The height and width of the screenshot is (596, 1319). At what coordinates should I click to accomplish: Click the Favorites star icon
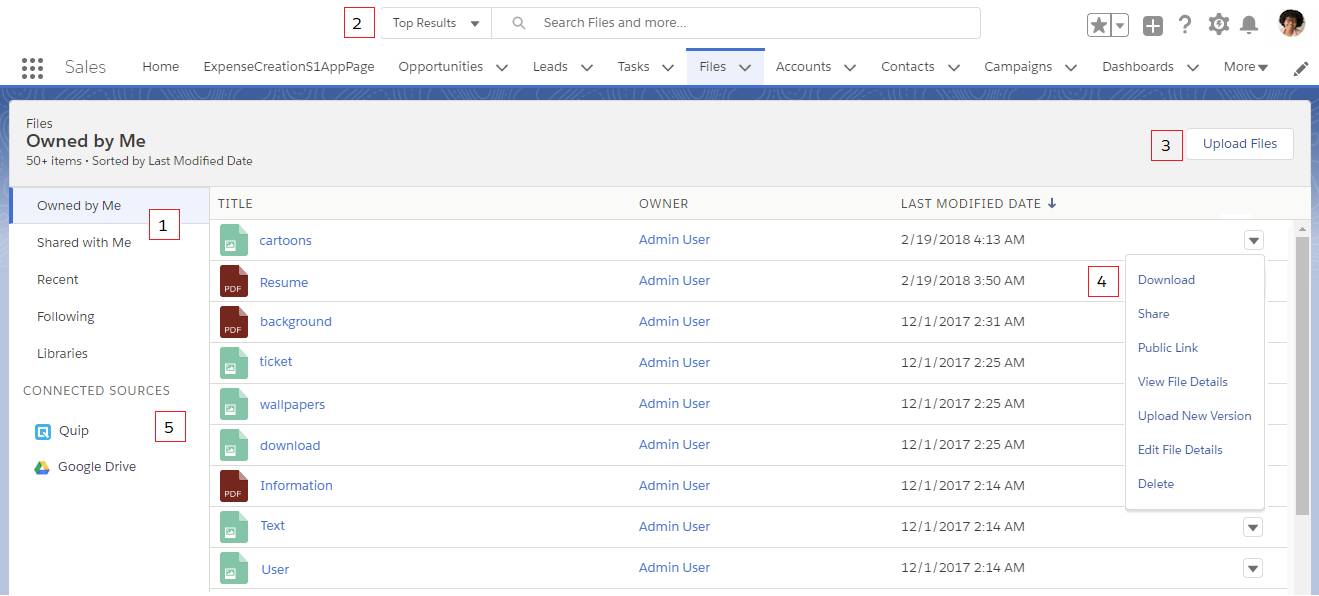click(1099, 26)
